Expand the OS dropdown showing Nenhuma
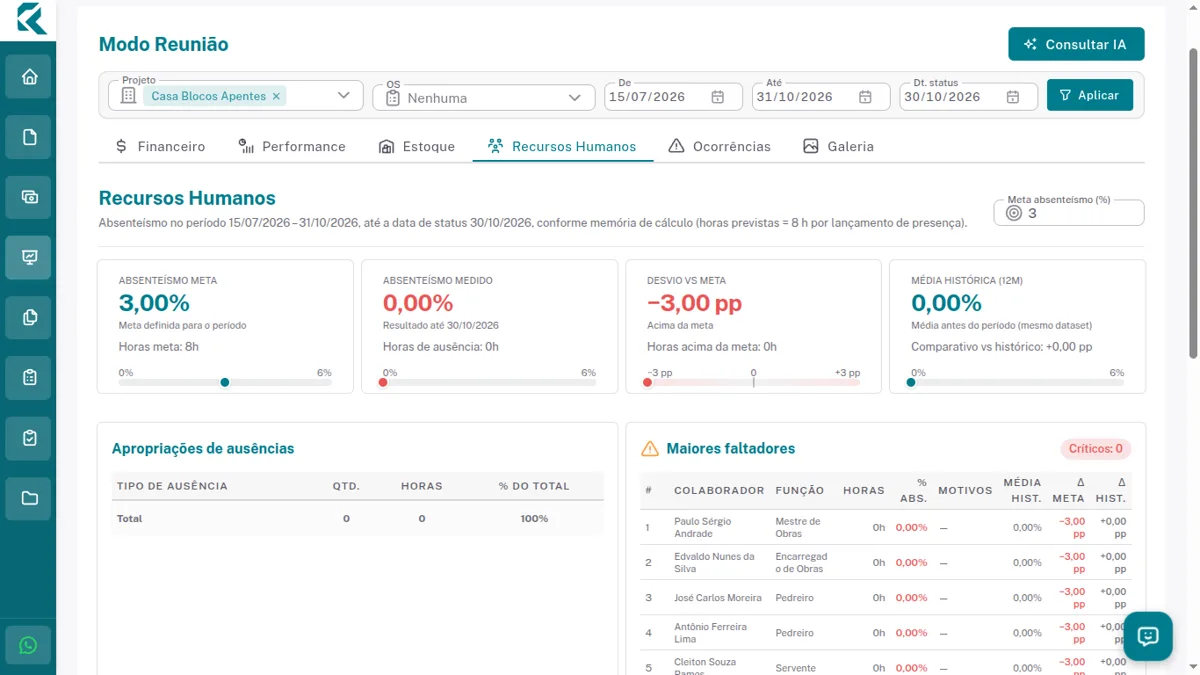Image resolution: width=1200 pixels, height=675 pixels. 574,98
